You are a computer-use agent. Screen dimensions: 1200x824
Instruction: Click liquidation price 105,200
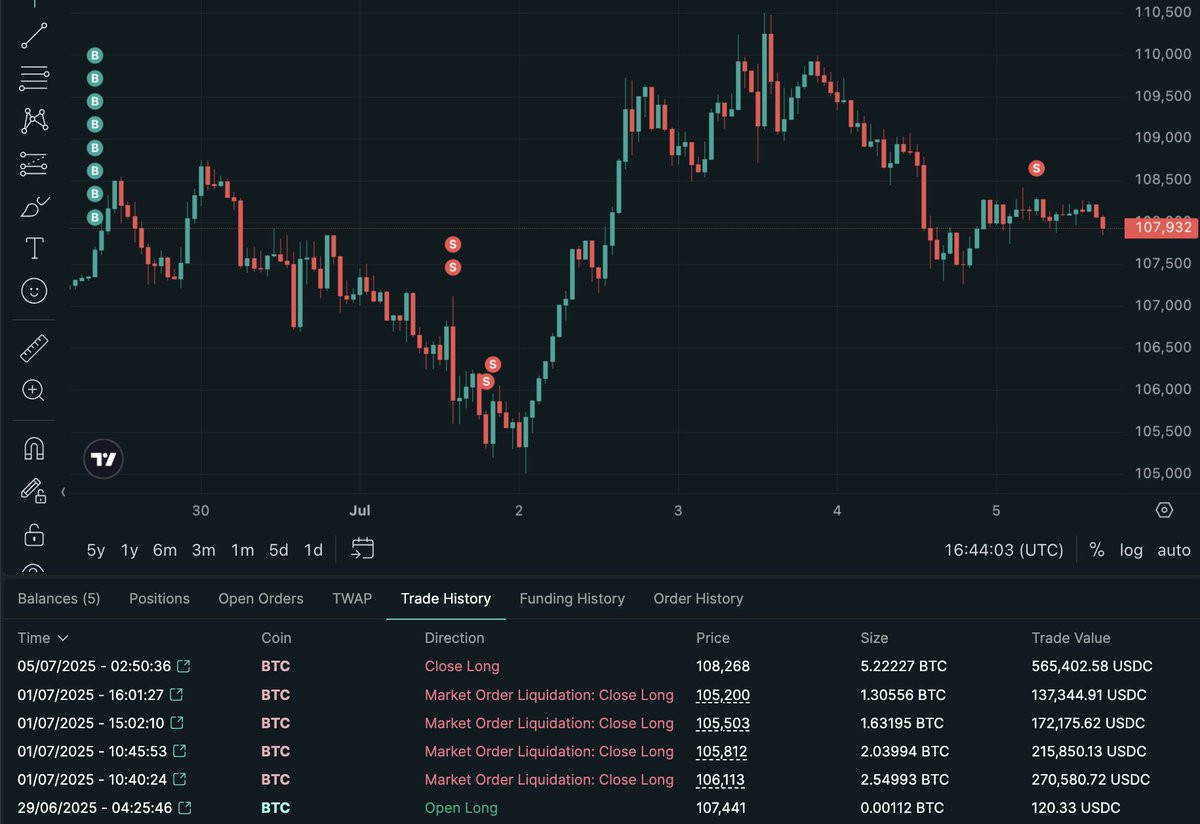(723, 695)
